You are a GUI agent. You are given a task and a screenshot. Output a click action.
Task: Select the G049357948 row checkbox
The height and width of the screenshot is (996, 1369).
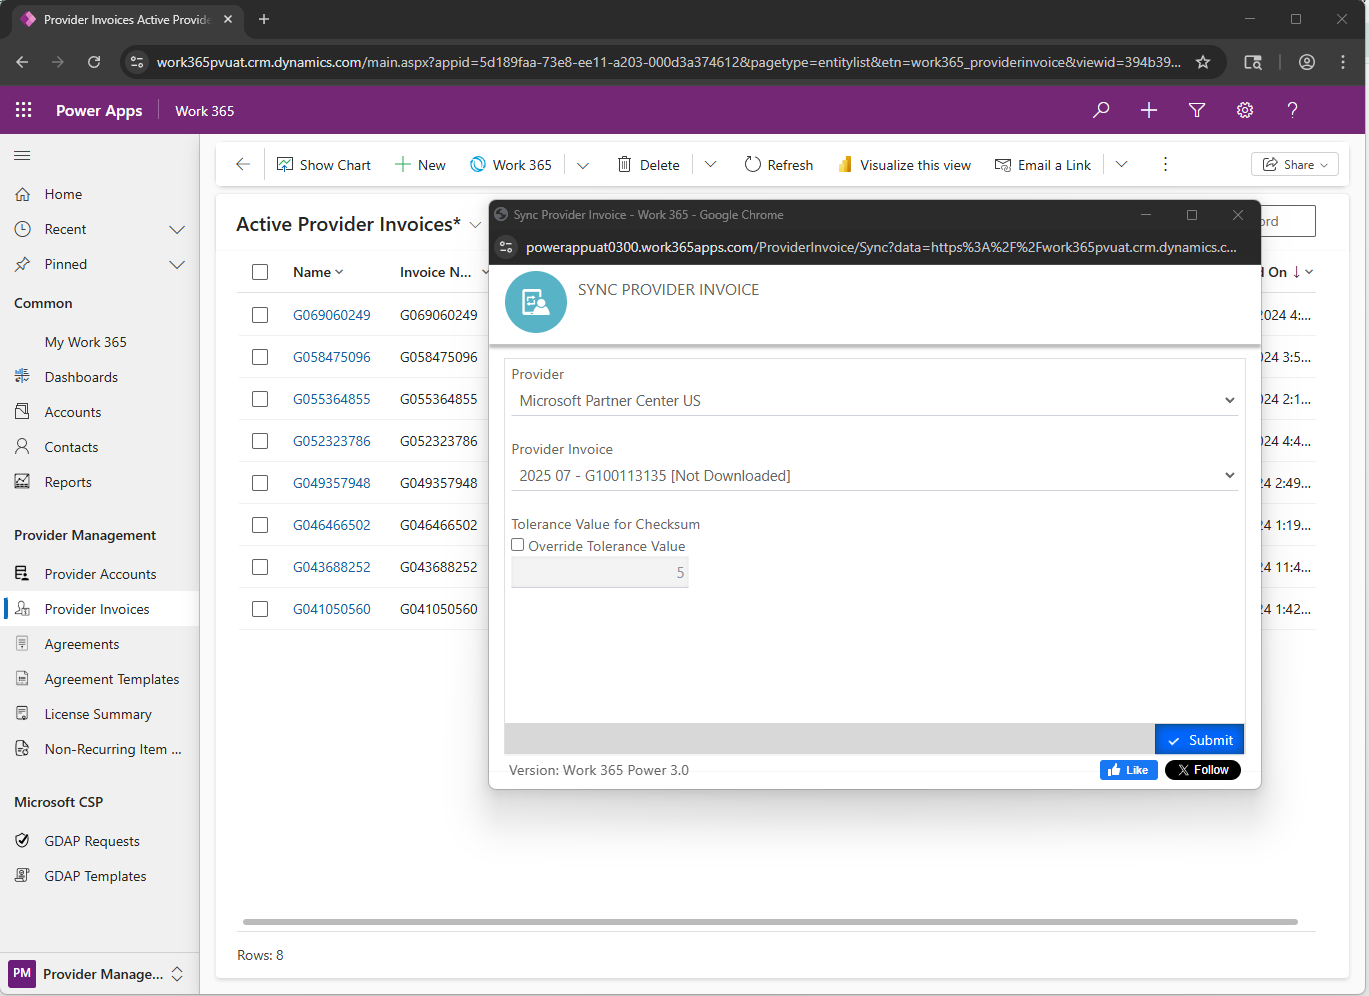260,483
